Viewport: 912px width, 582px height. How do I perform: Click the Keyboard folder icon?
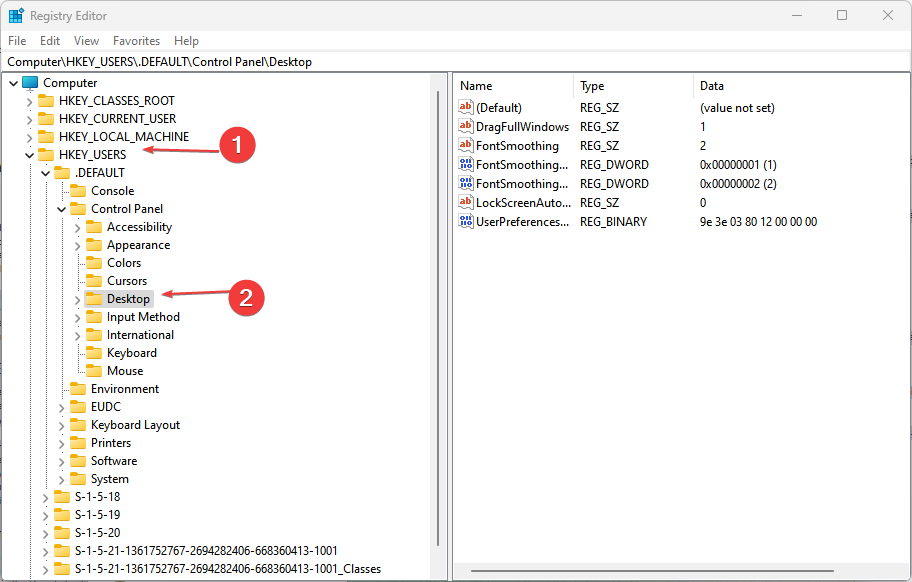coord(94,354)
